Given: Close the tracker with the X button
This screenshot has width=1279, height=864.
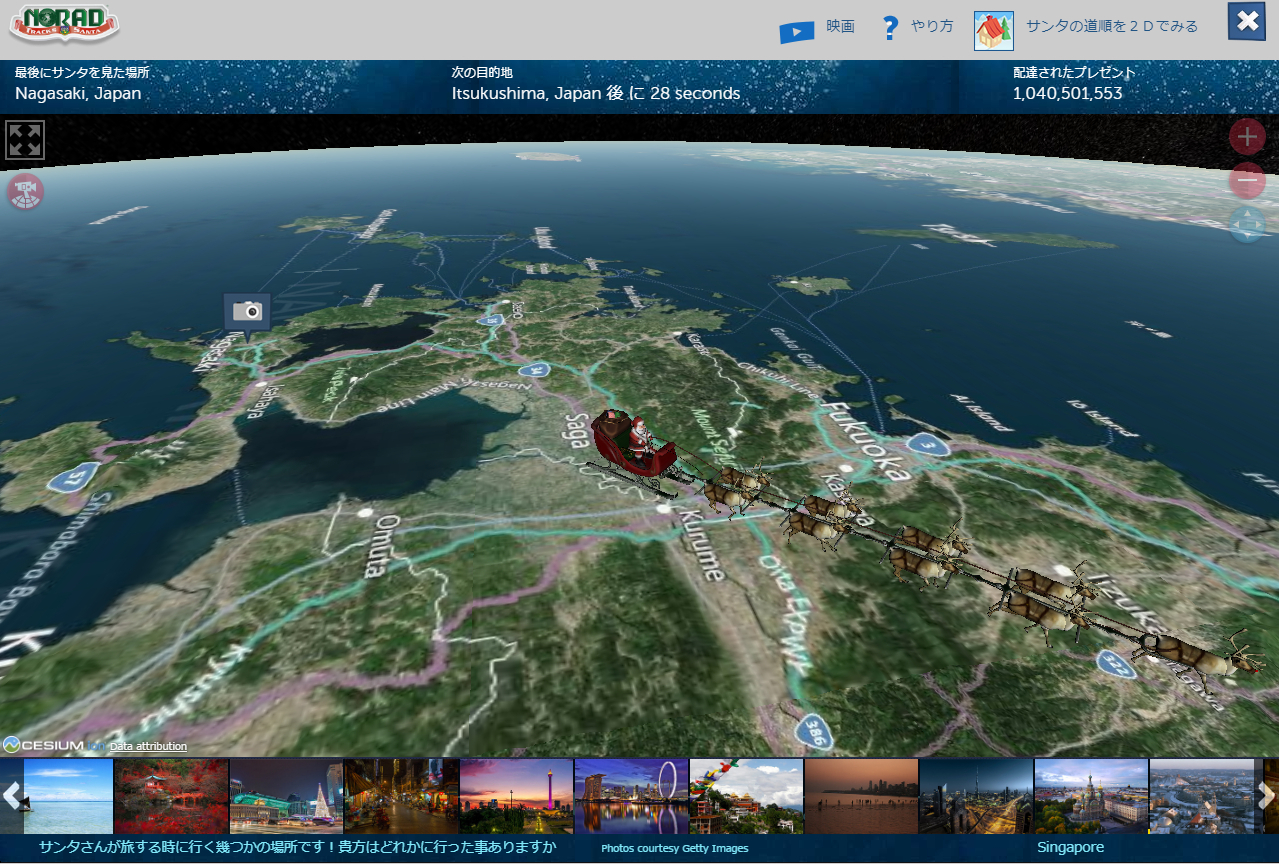Looking at the screenshot, I should coord(1246,21).
